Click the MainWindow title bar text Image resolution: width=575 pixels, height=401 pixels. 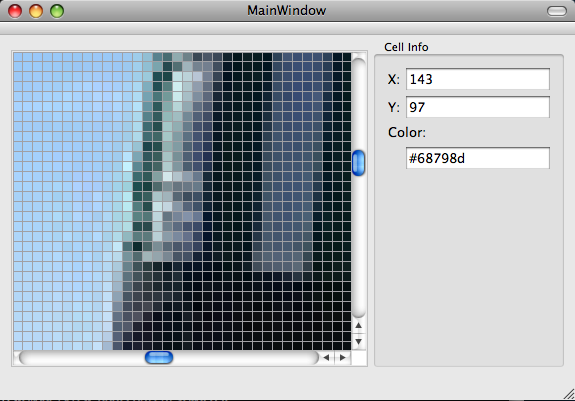coord(286,11)
